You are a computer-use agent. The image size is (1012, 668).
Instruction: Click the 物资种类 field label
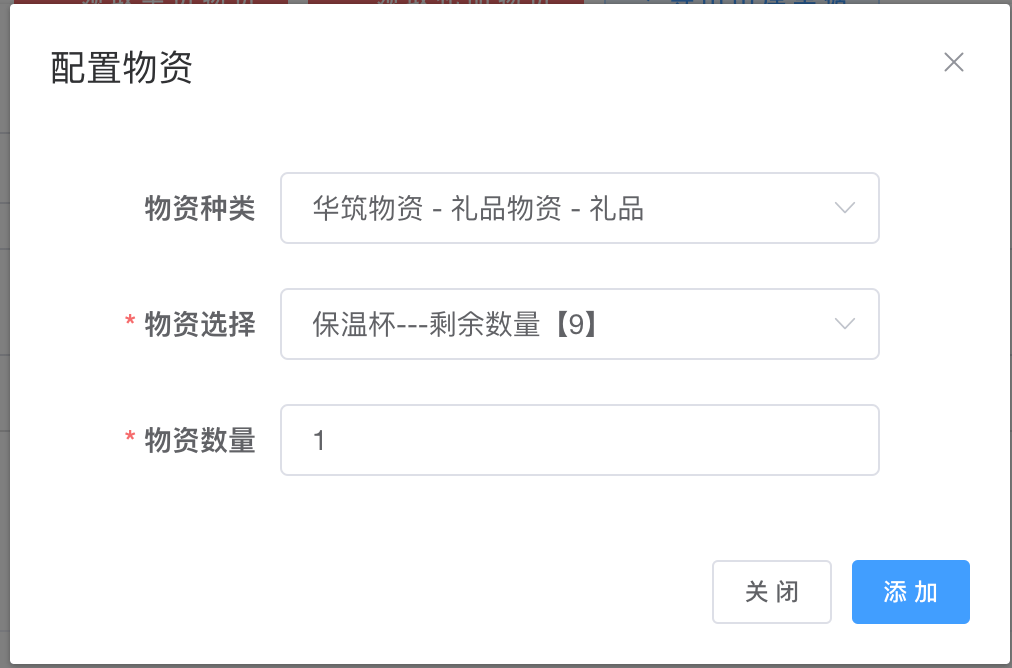click(200, 208)
